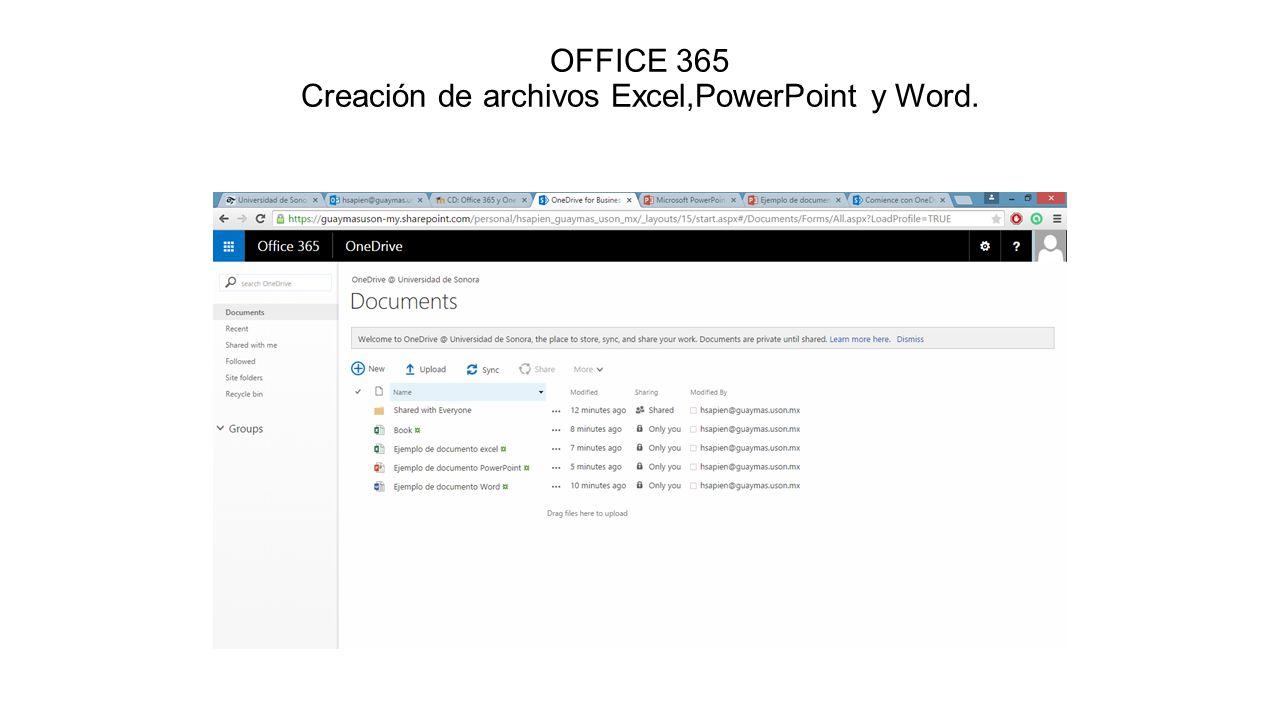
Task: Open Recycle bin in navigation
Action: (244, 394)
